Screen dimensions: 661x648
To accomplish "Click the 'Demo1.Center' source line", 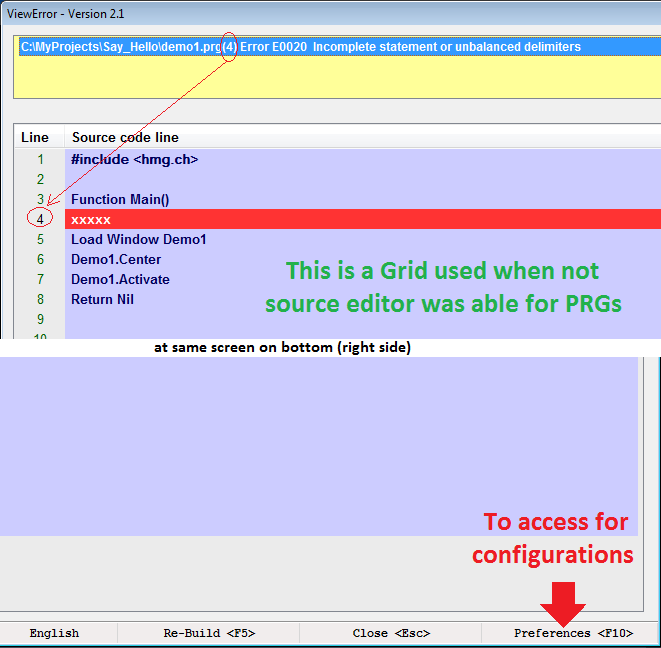I will point(116,259).
